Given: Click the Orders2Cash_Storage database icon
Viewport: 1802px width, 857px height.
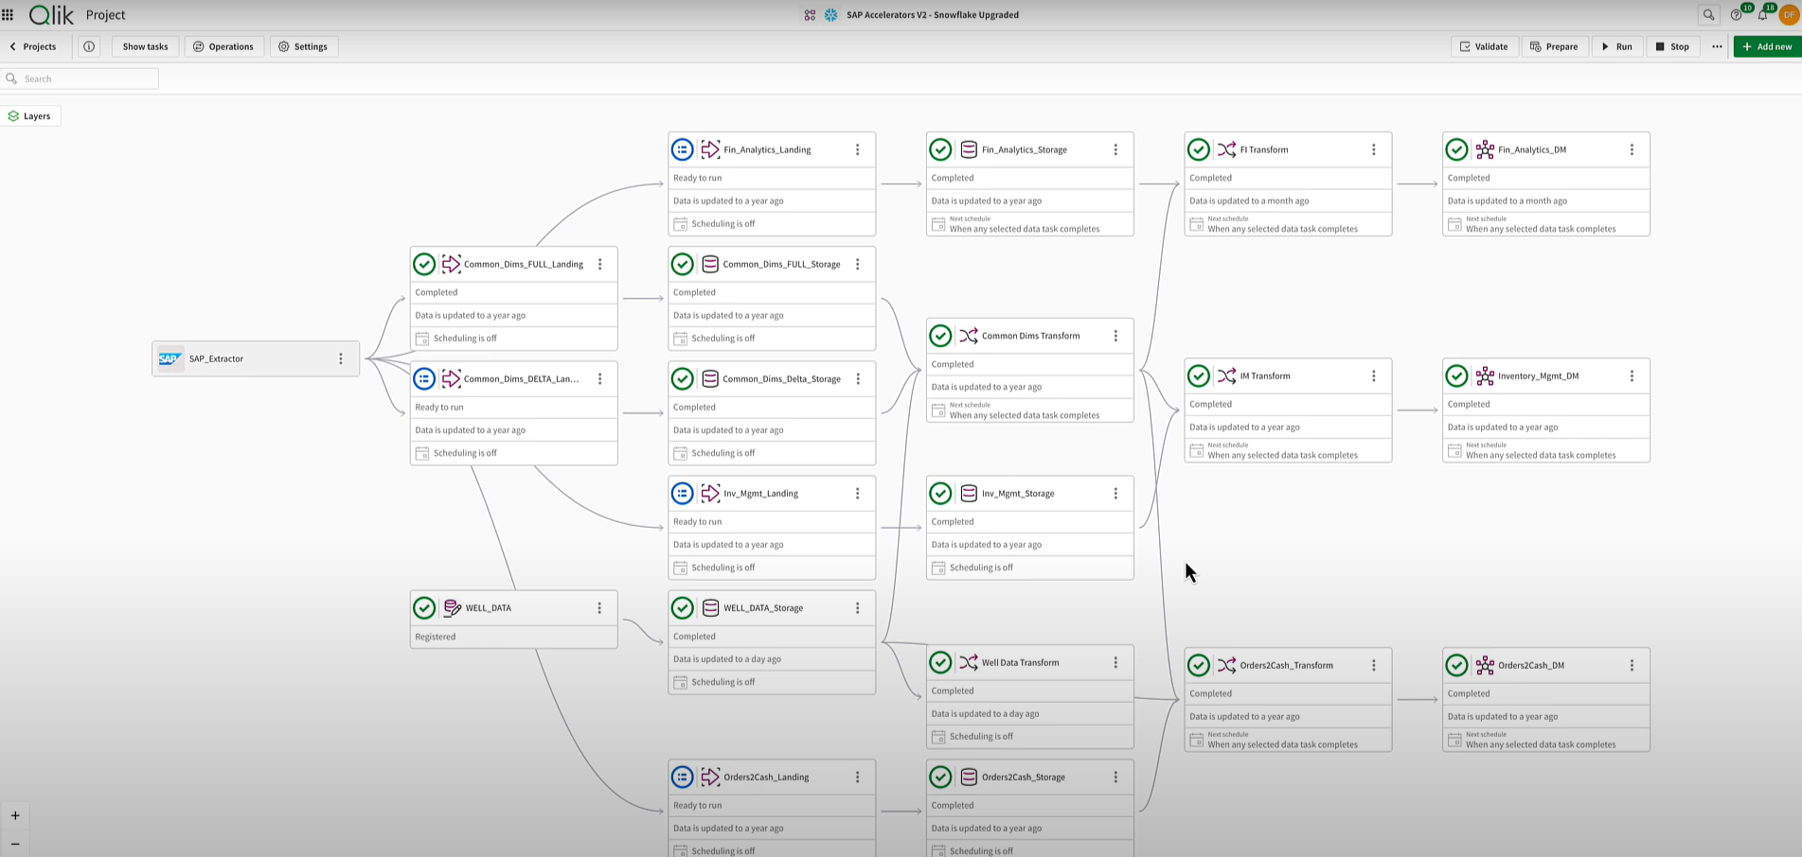Looking at the screenshot, I should 968,777.
